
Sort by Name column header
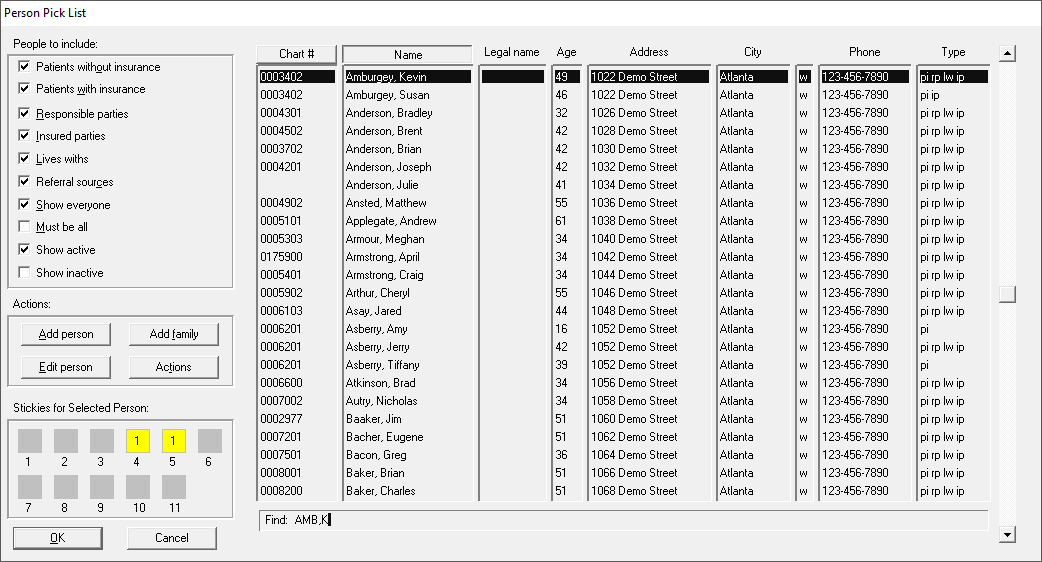(407, 54)
